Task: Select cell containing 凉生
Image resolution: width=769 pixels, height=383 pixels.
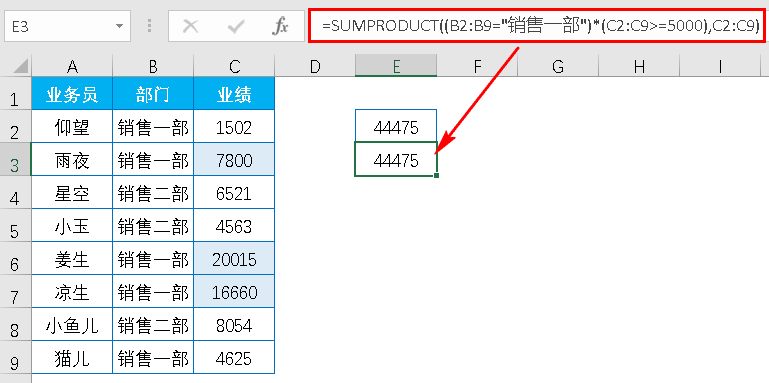Action: pos(72,291)
